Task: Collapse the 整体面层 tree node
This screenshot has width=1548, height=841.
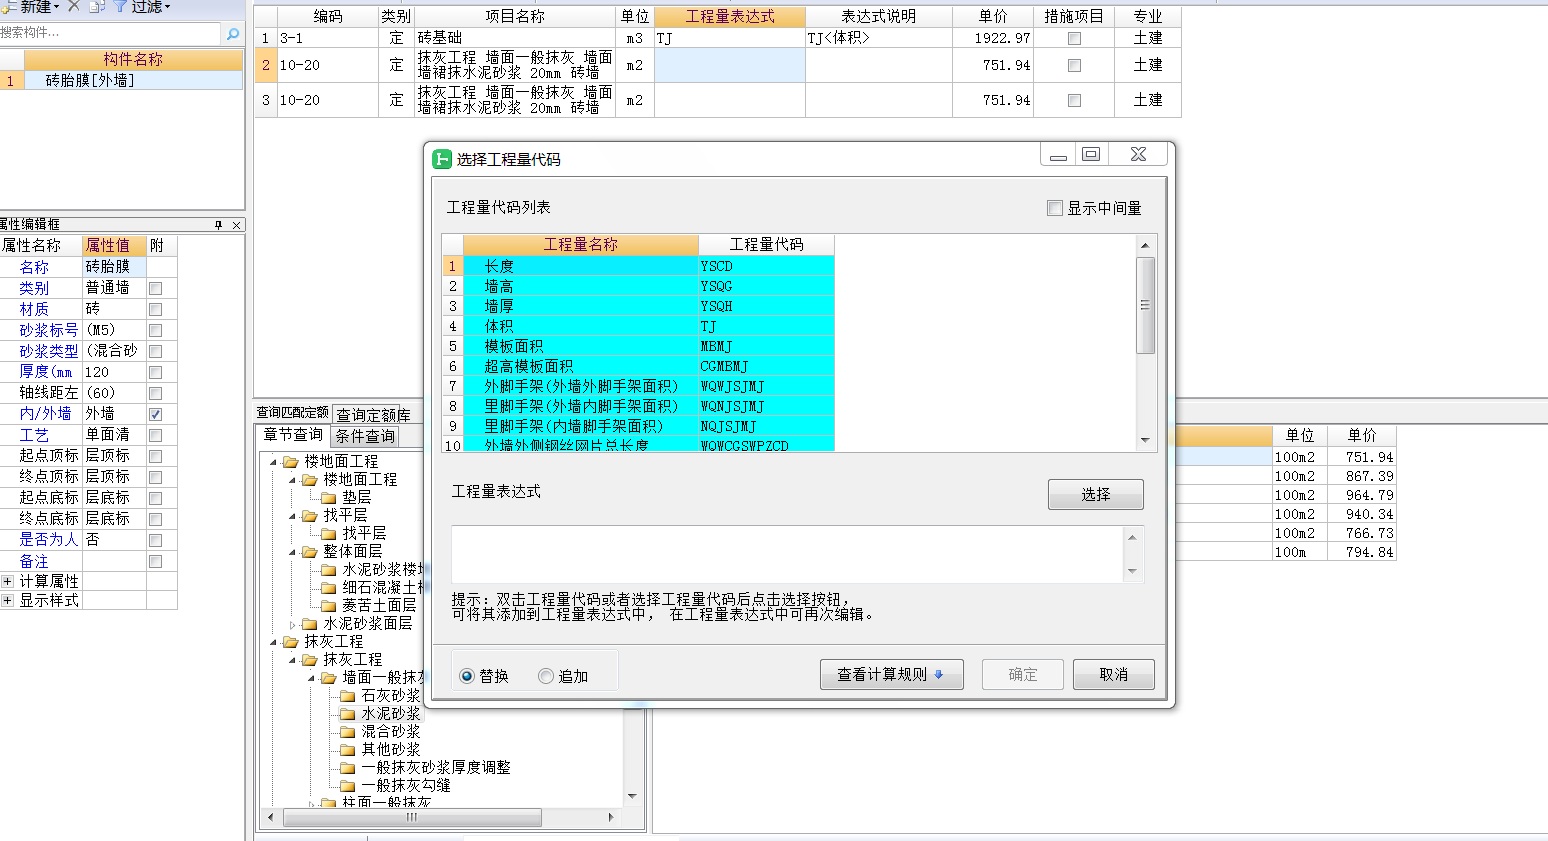Action: tap(292, 551)
